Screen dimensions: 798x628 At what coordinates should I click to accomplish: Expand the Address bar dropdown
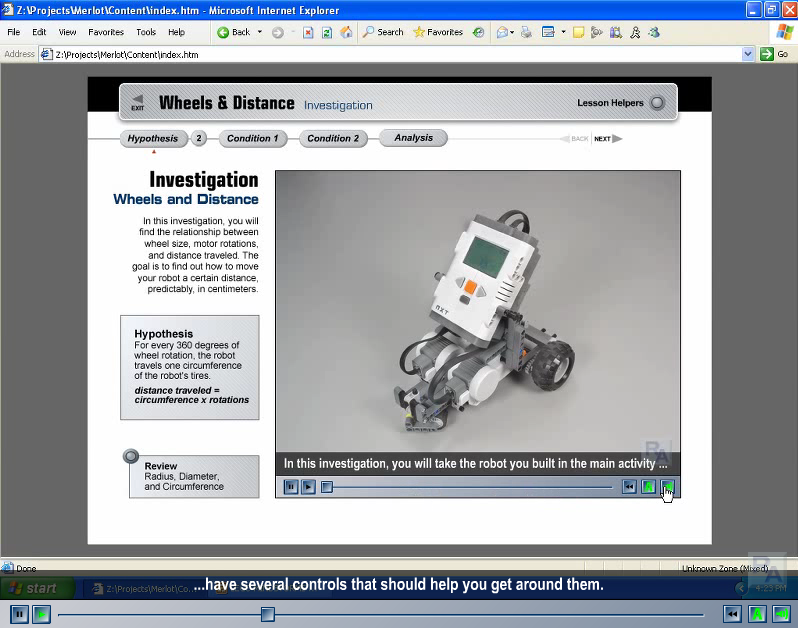pyautogui.click(x=748, y=54)
